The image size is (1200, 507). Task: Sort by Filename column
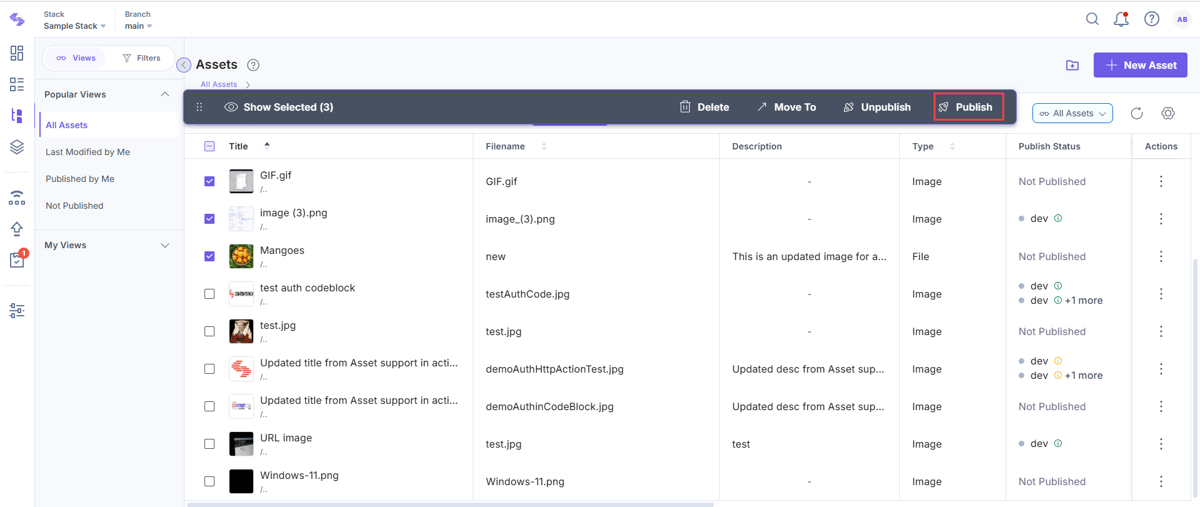(x=544, y=146)
